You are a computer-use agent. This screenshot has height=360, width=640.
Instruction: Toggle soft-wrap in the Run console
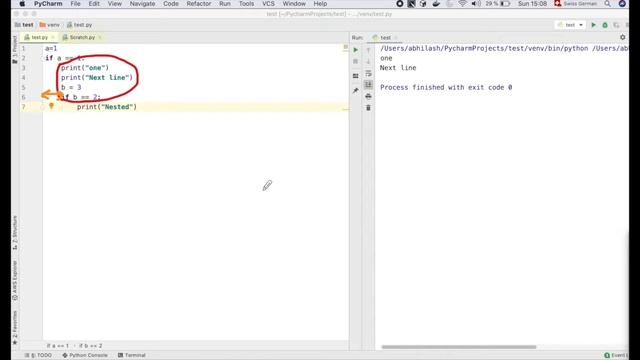tap(368, 73)
